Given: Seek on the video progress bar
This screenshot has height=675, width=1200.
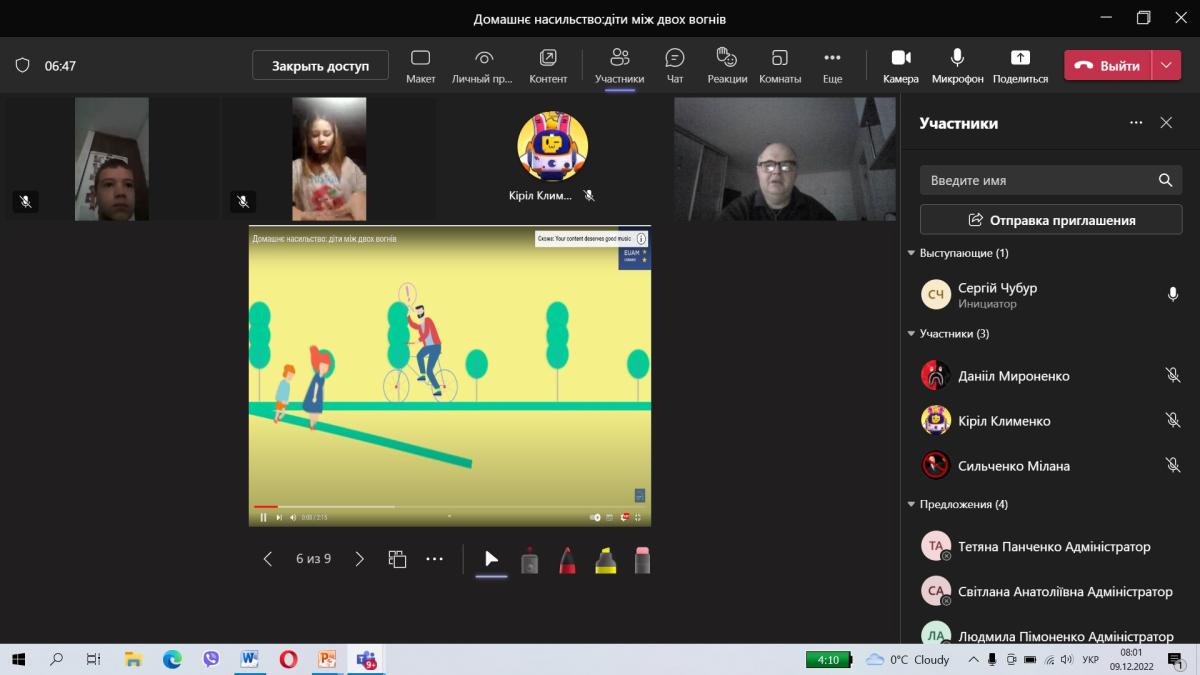Looking at the screenshot, I should (450, 506).
